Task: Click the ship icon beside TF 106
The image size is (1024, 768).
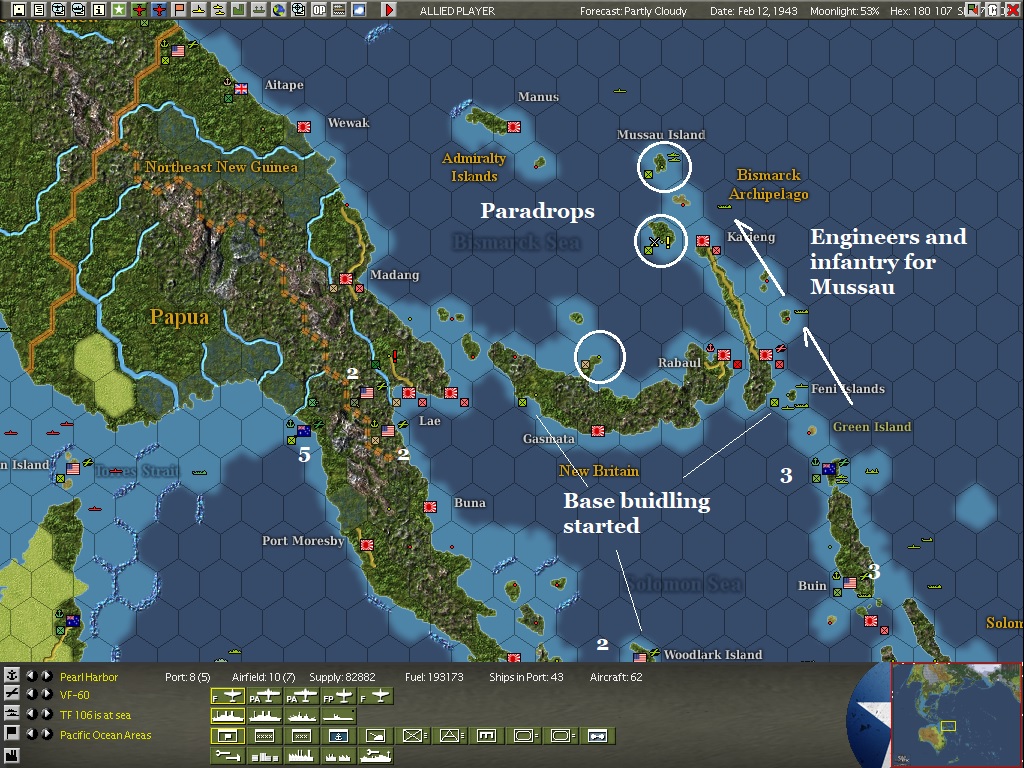Action: [x=12, y=714]
